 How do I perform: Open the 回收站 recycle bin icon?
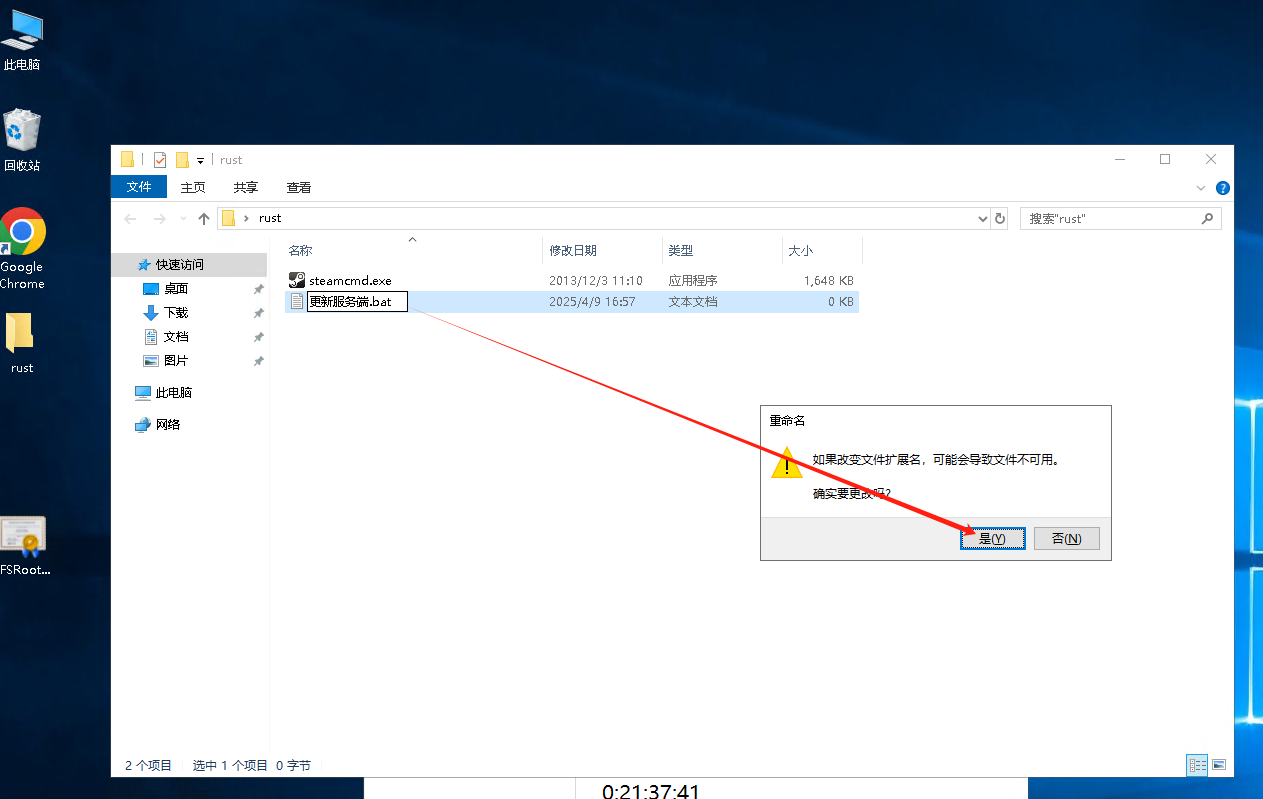click(x=22, y=140)
